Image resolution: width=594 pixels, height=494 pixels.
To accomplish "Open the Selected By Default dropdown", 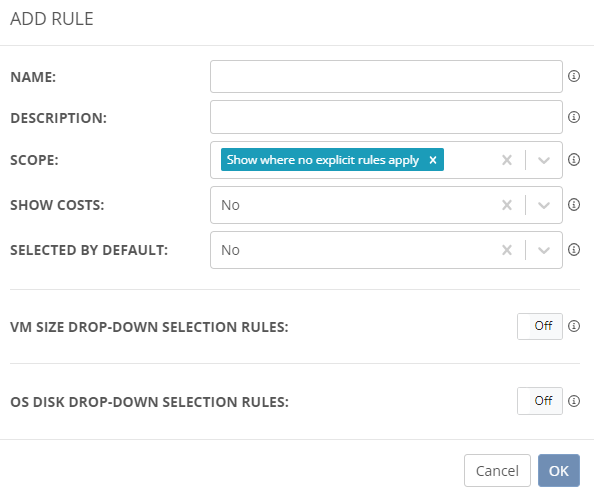I will pos(544,250).
